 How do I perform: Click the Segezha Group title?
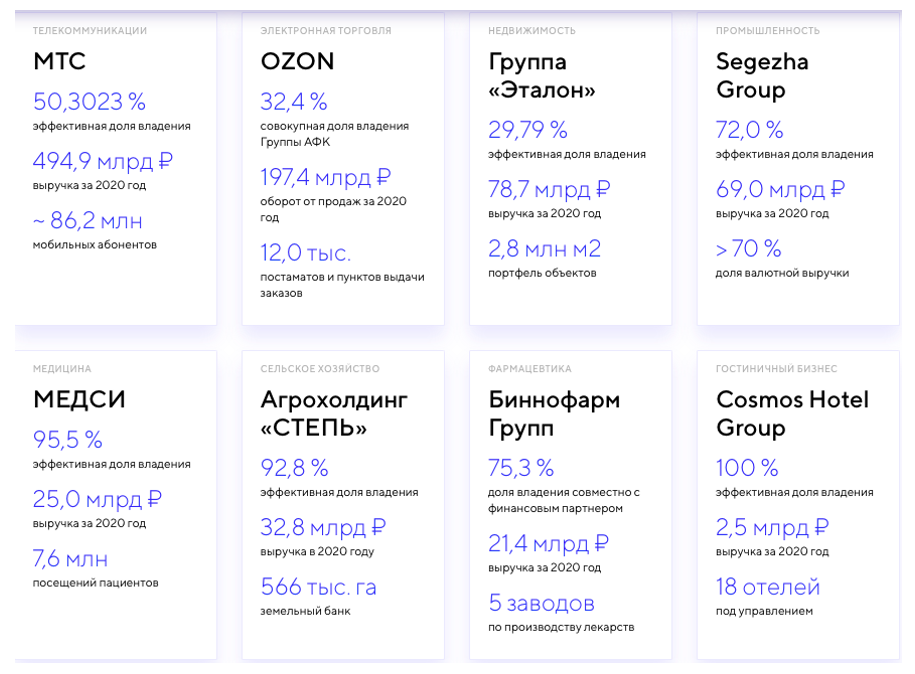762,76
